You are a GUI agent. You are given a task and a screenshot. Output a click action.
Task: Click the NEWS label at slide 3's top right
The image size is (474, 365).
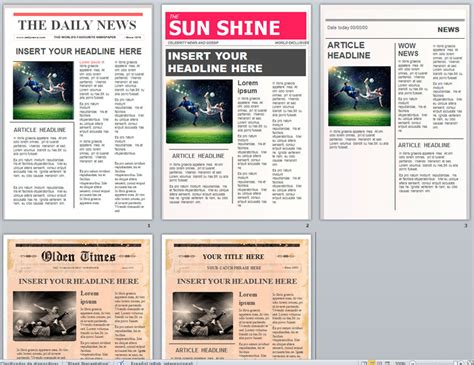[448, 30]
